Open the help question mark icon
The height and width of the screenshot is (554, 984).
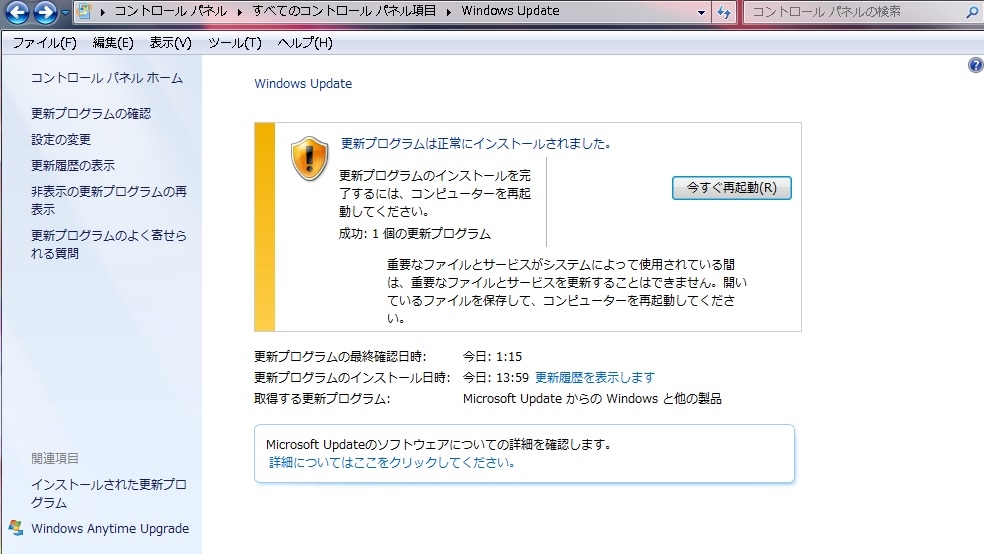[976, 65]
